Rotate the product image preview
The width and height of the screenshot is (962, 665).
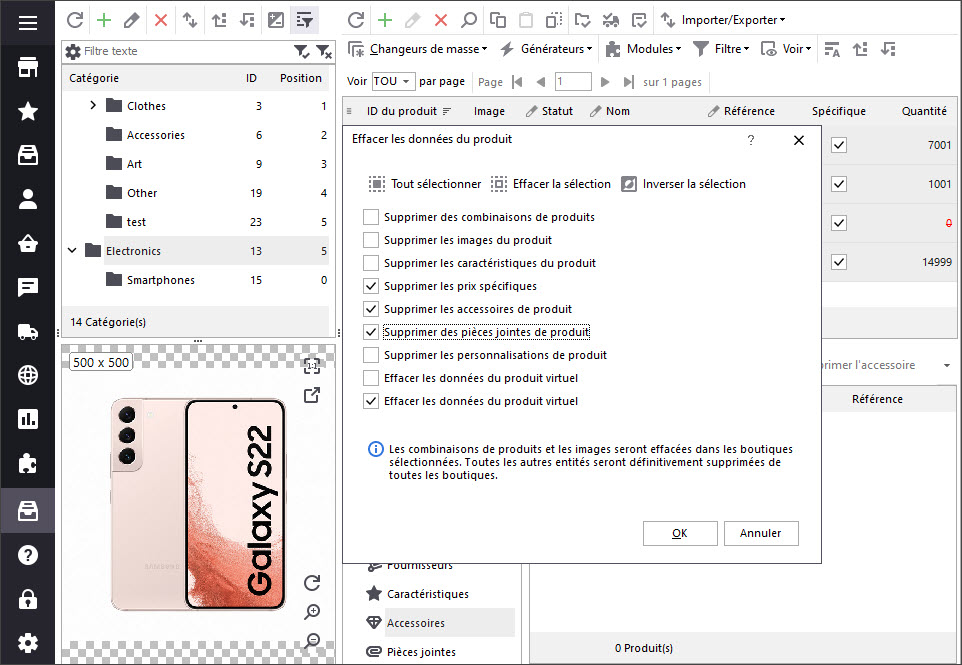(x=312, y=582)
